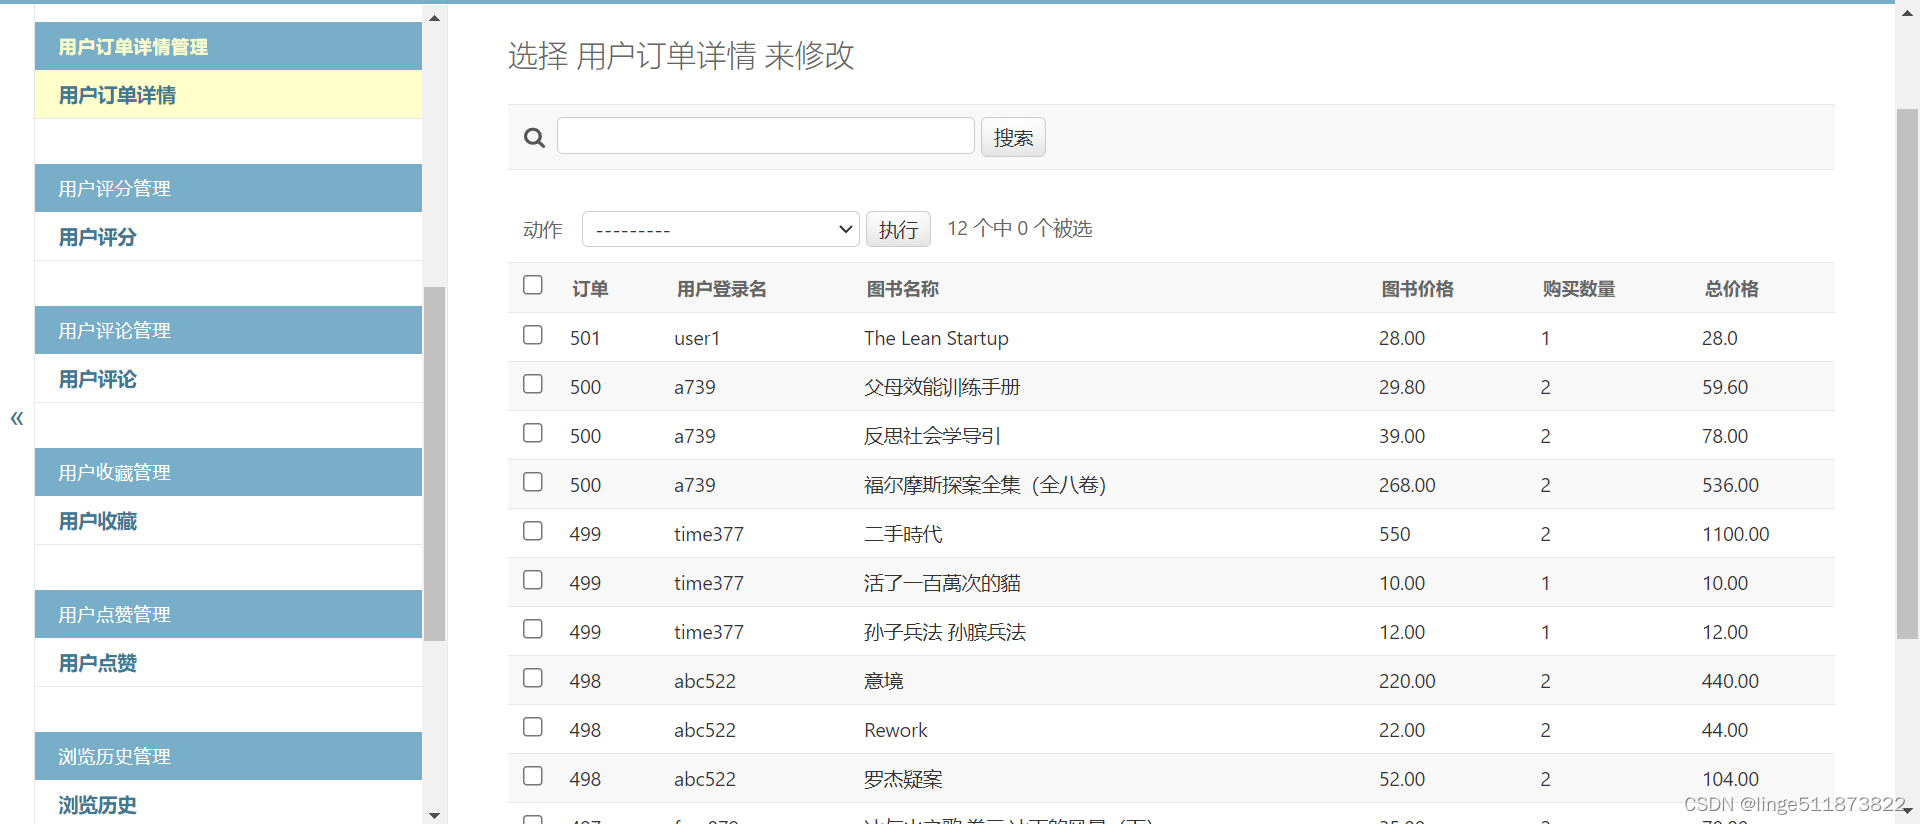Click the 搜索 search button
Screen dimensions: 1920x824
(x=1013, y=137)
